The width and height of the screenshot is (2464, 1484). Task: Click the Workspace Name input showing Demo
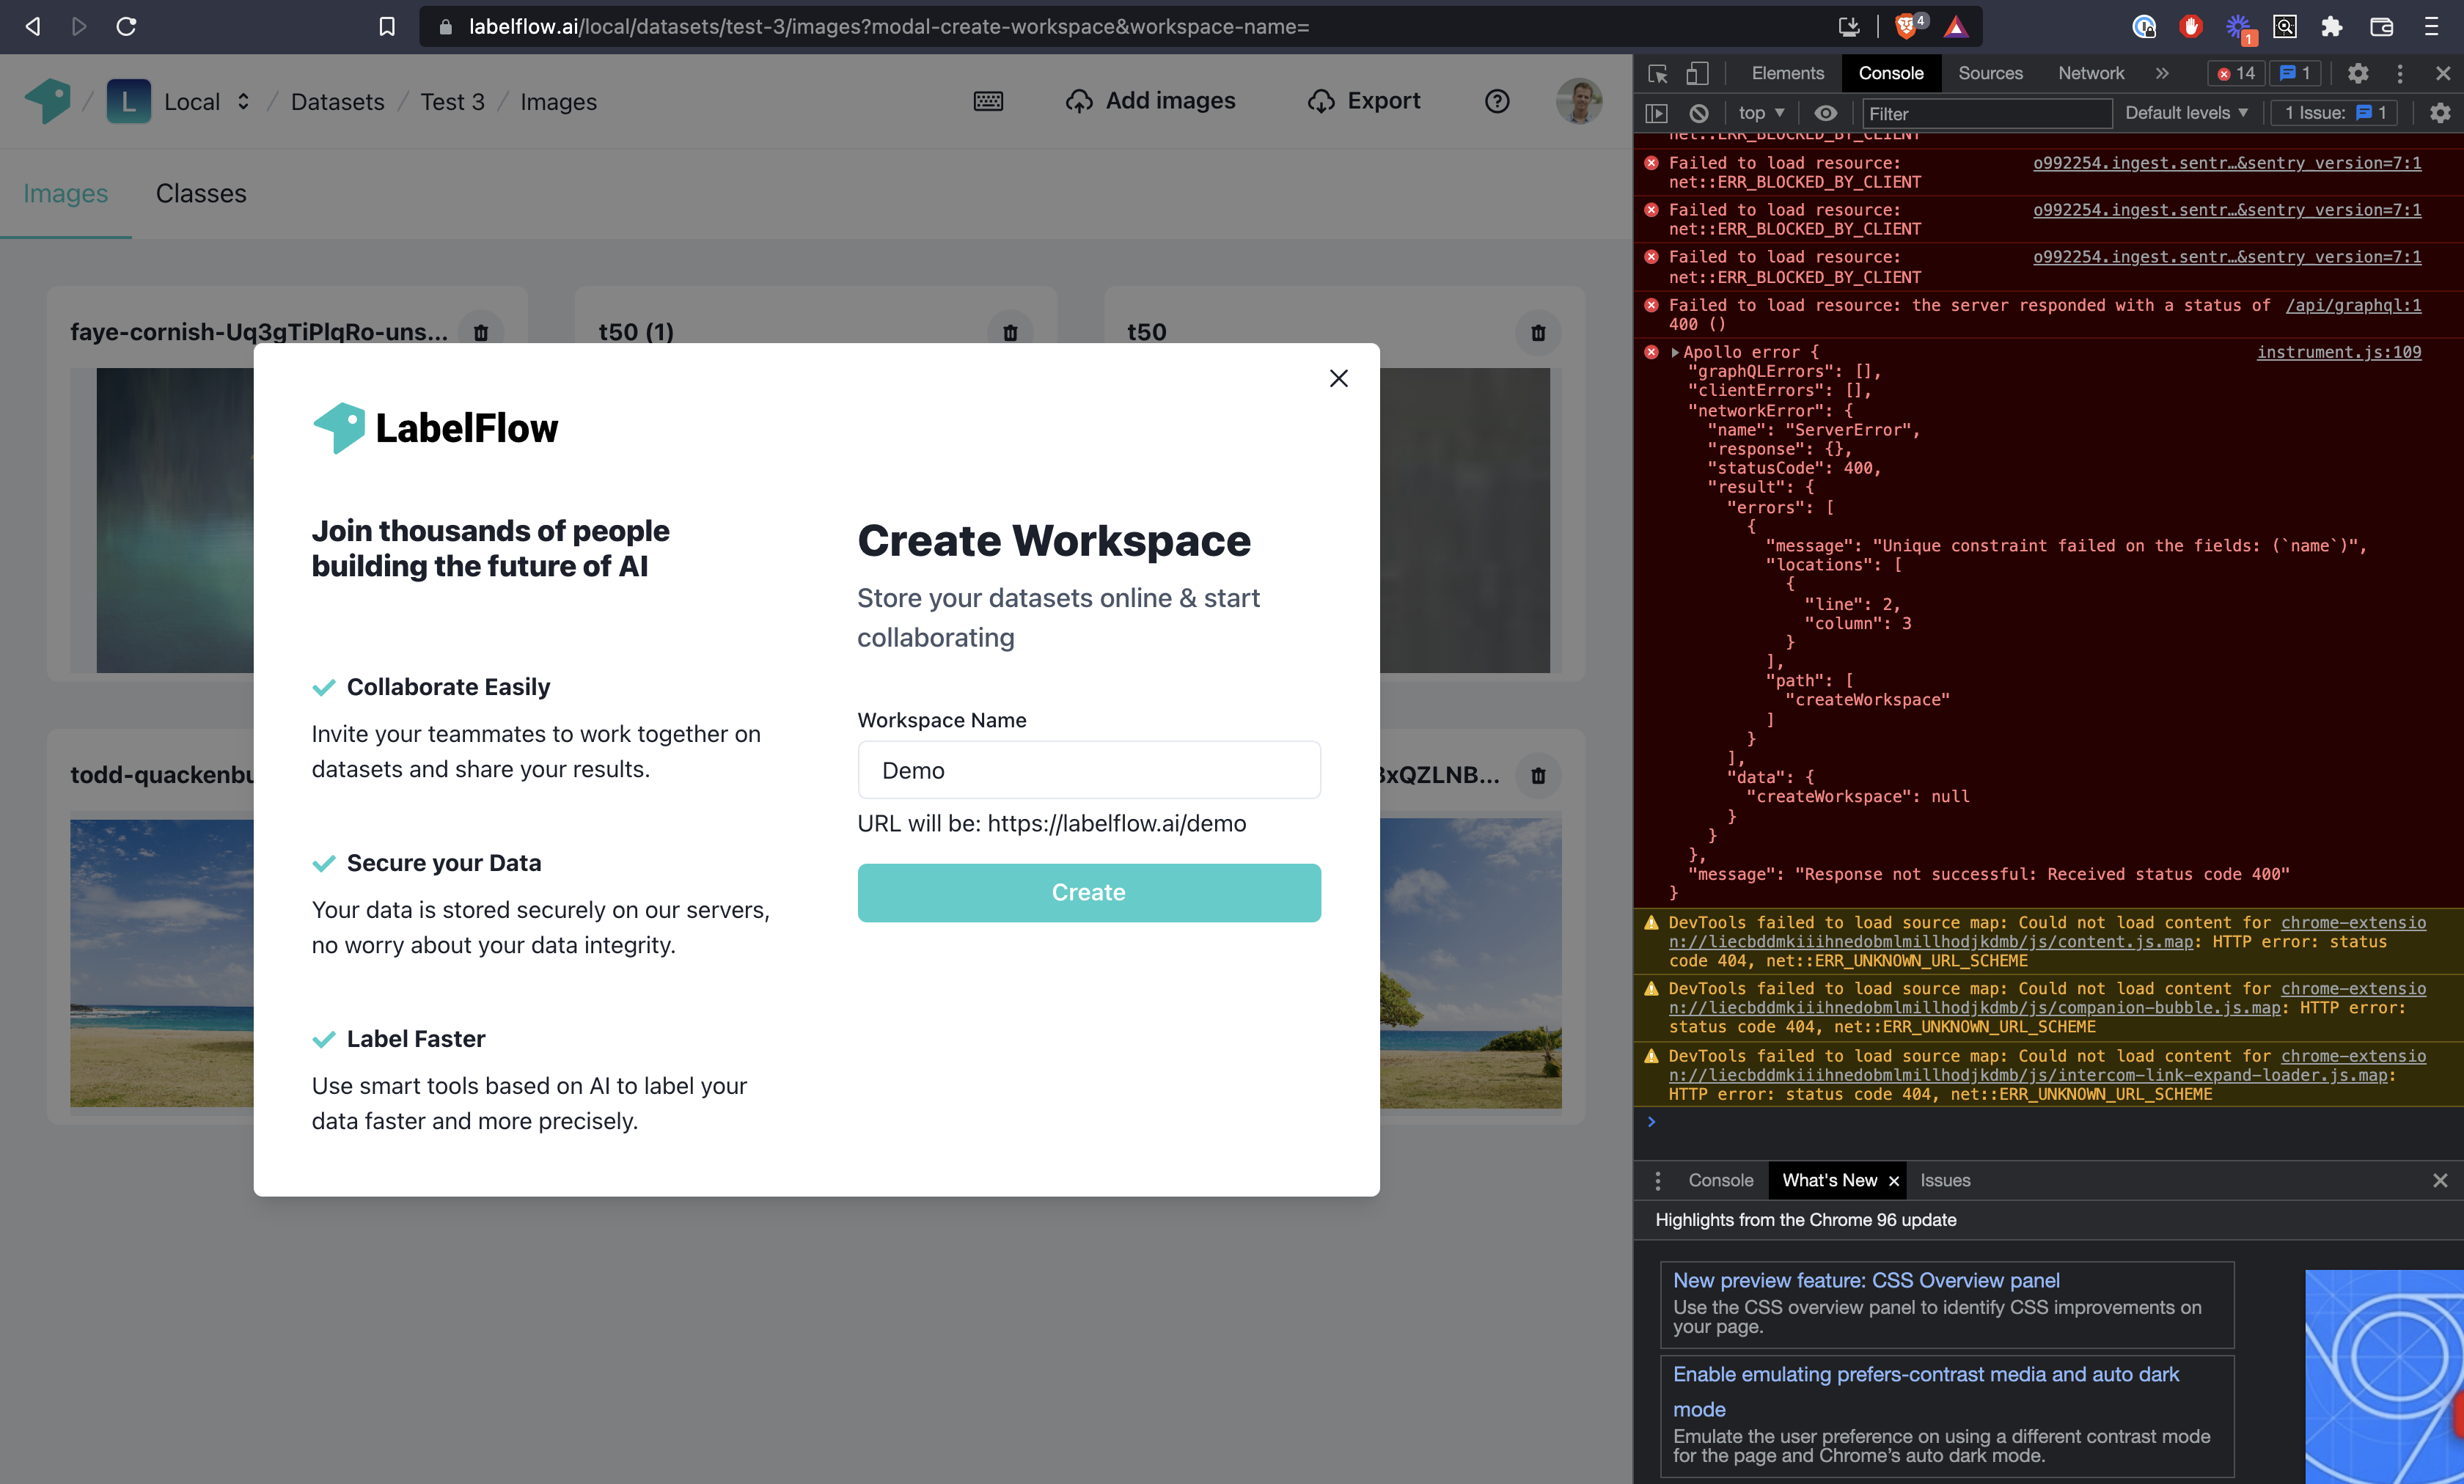1089,770
